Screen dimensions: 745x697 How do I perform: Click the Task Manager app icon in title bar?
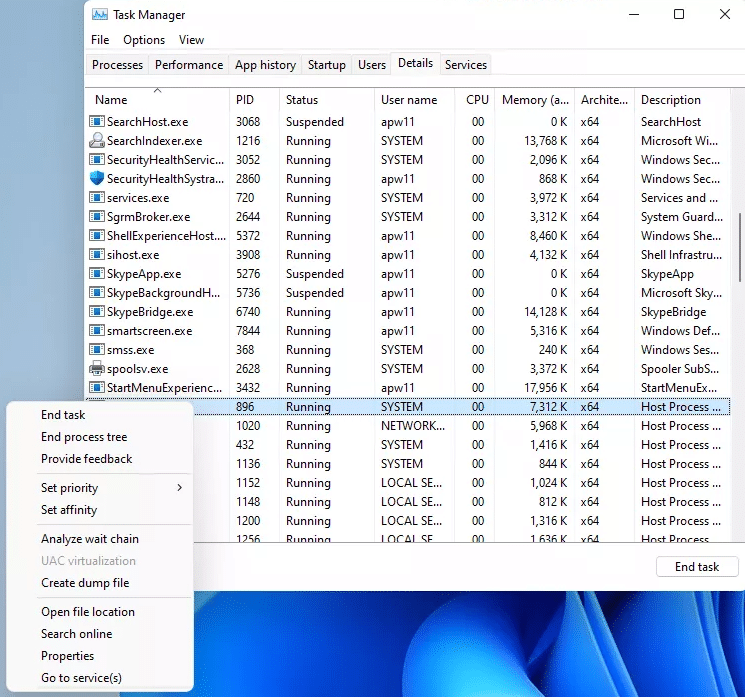pyautogui.click(x=99, y=15)
